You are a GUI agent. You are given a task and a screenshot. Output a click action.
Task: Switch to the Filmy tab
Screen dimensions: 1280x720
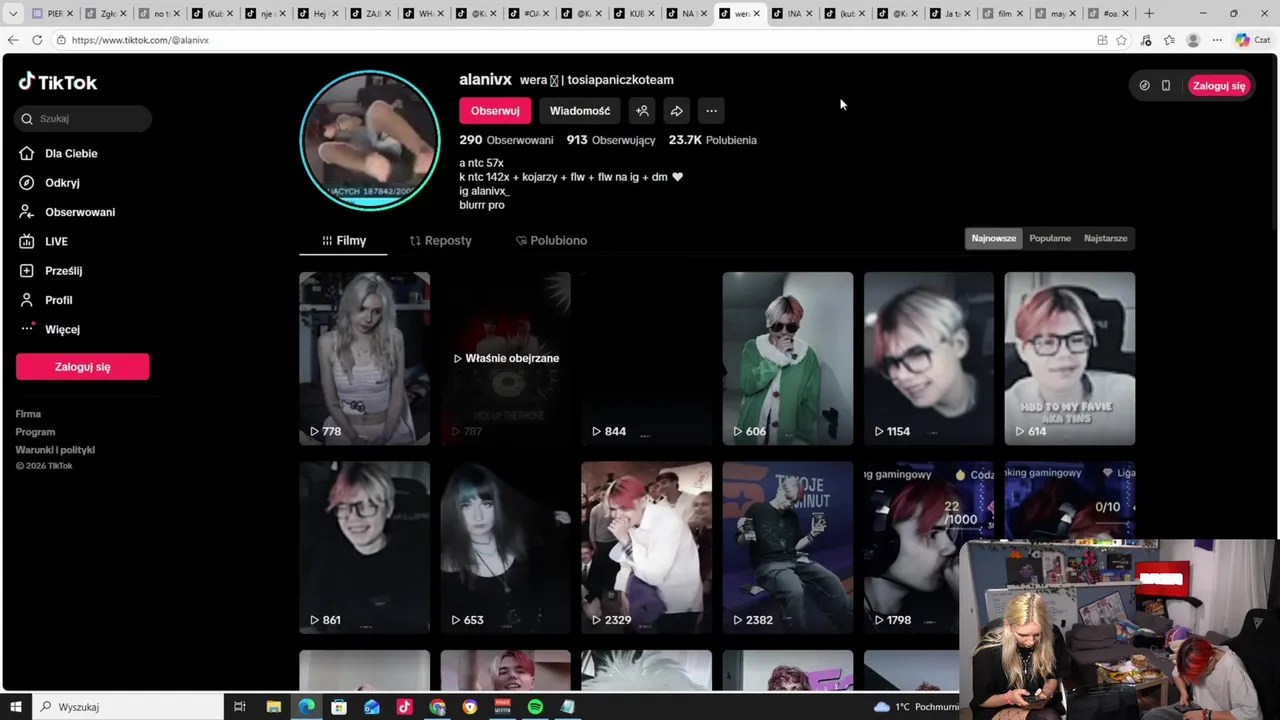(343, 241)
